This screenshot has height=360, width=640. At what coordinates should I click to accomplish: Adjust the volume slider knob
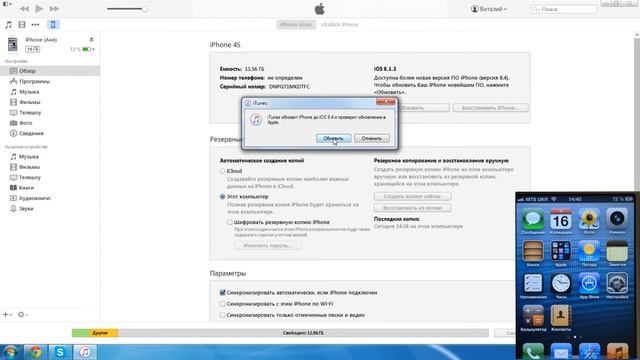coord(144,9)
